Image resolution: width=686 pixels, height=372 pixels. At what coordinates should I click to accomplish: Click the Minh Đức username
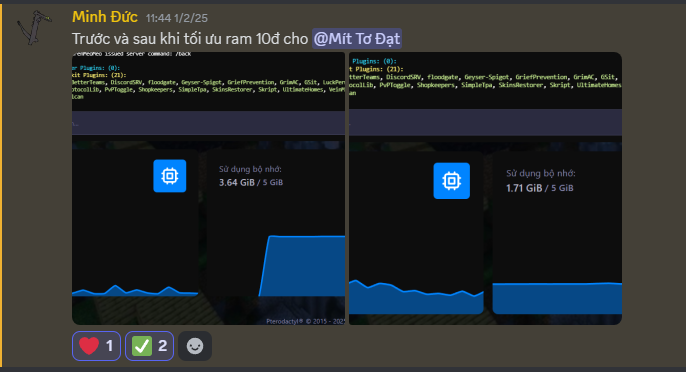[x=105, y=17]
